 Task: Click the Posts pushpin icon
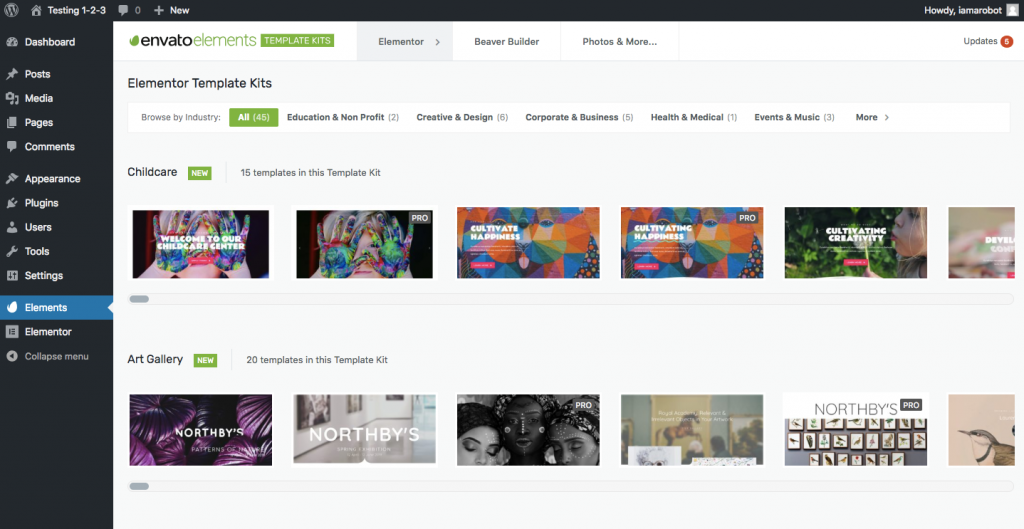click(x=12, y=74)
